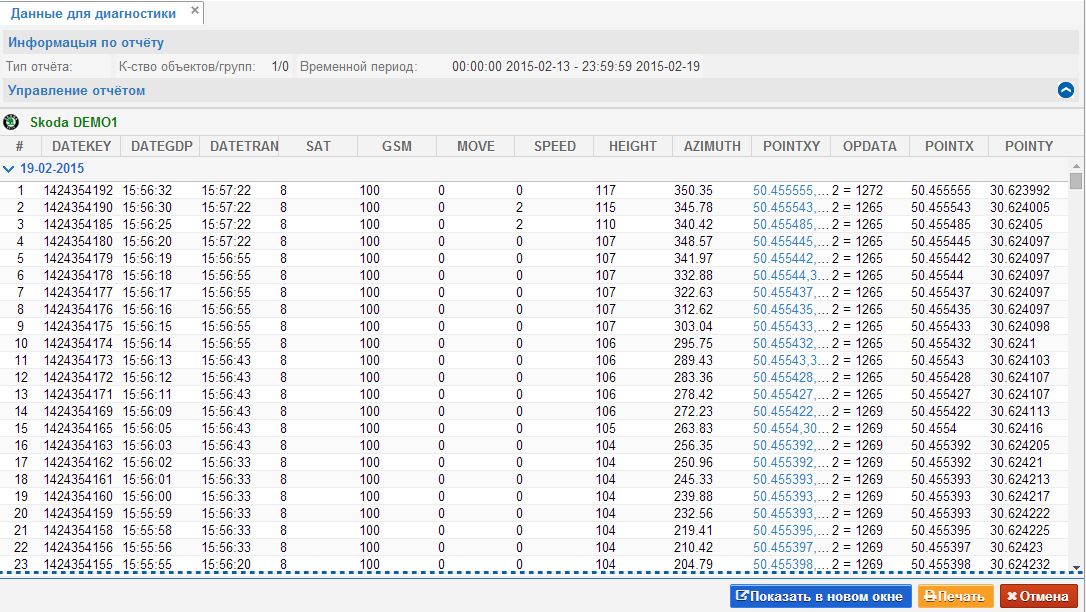
Task: Collapse the 19-02-2015 date group
Action: [10, 169]
